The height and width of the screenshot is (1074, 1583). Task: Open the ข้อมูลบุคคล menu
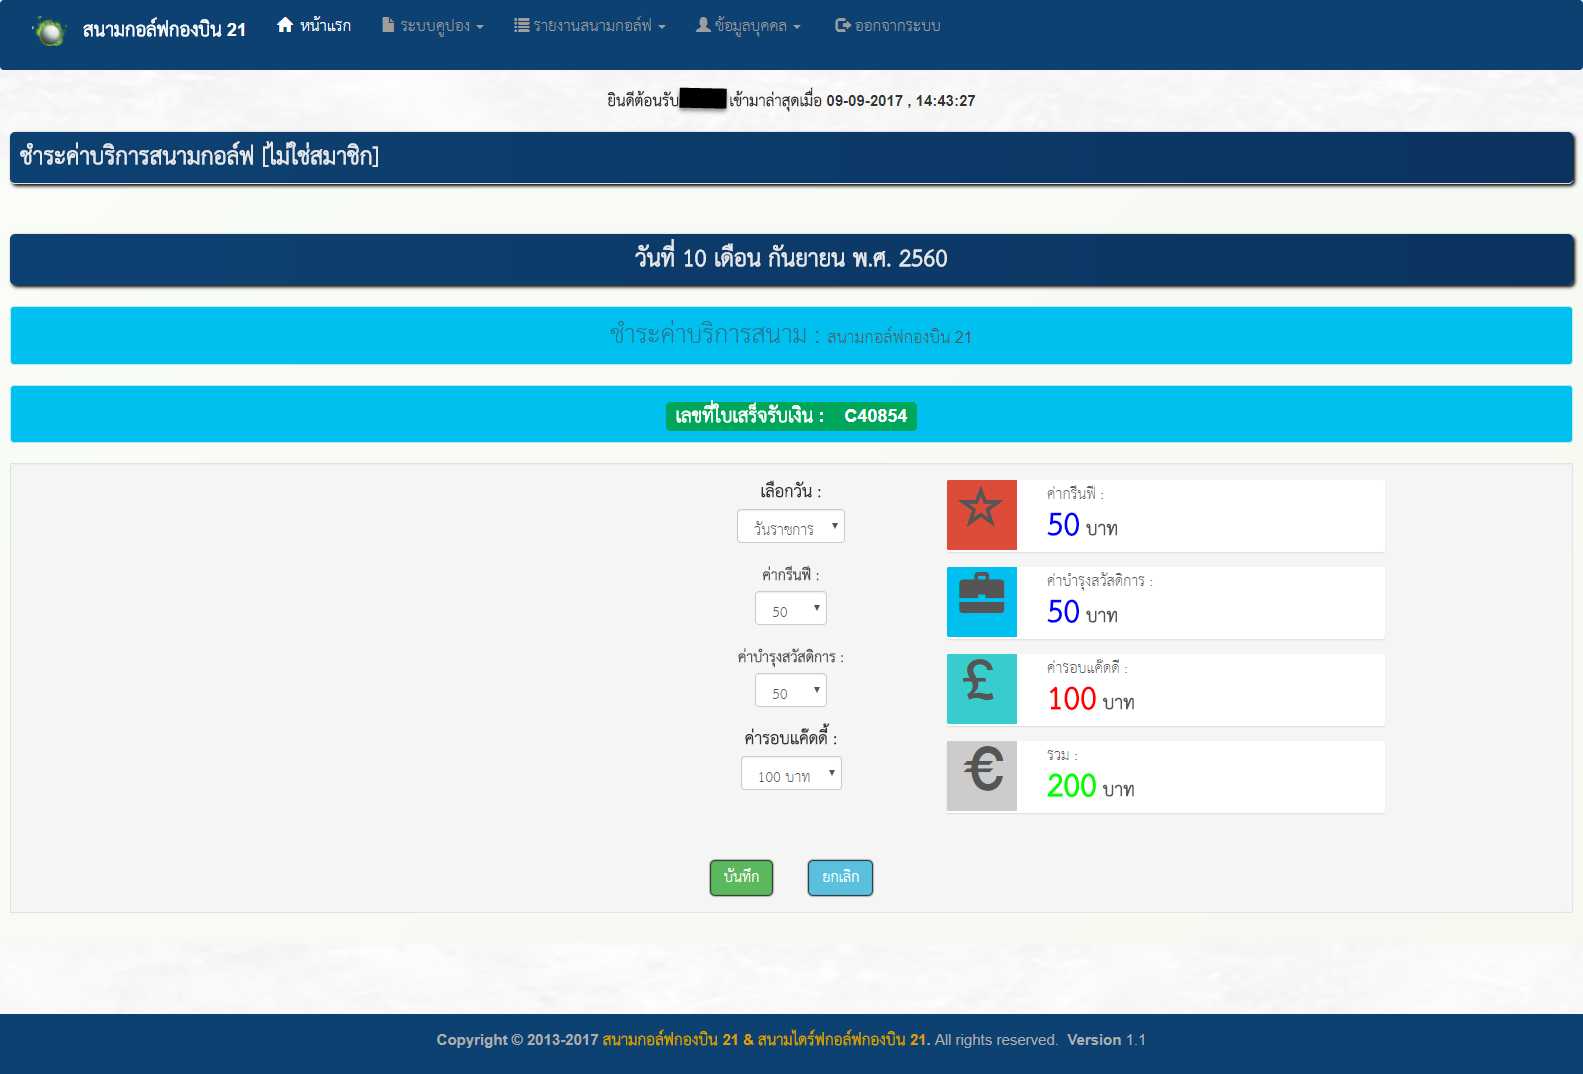(748, 26)
